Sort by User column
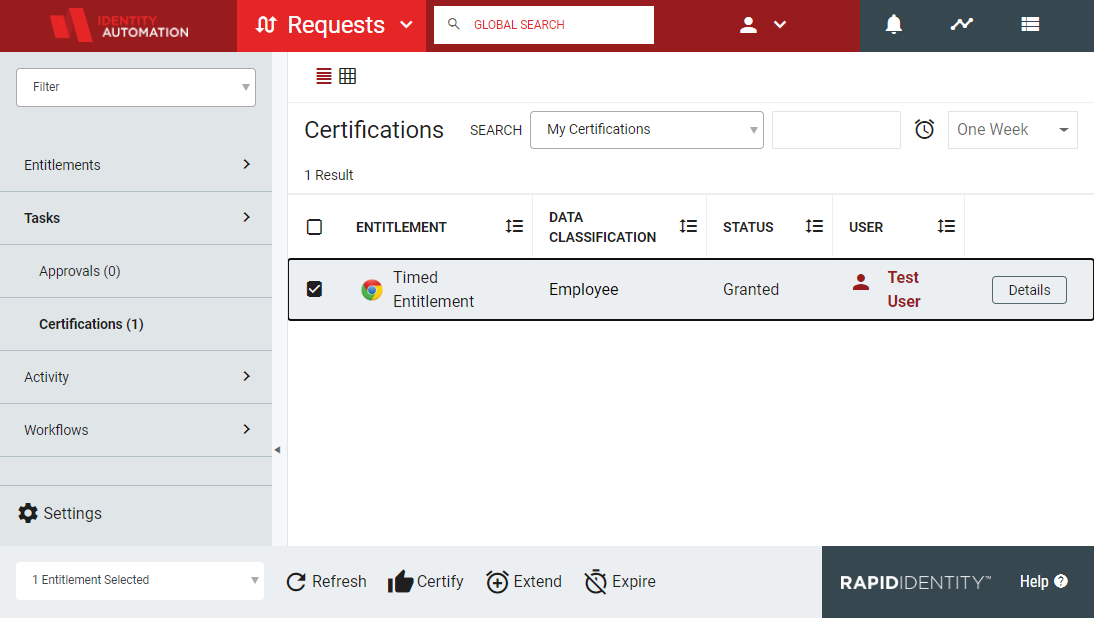This screenshot has height=618, width=1094. pos(946,226)
